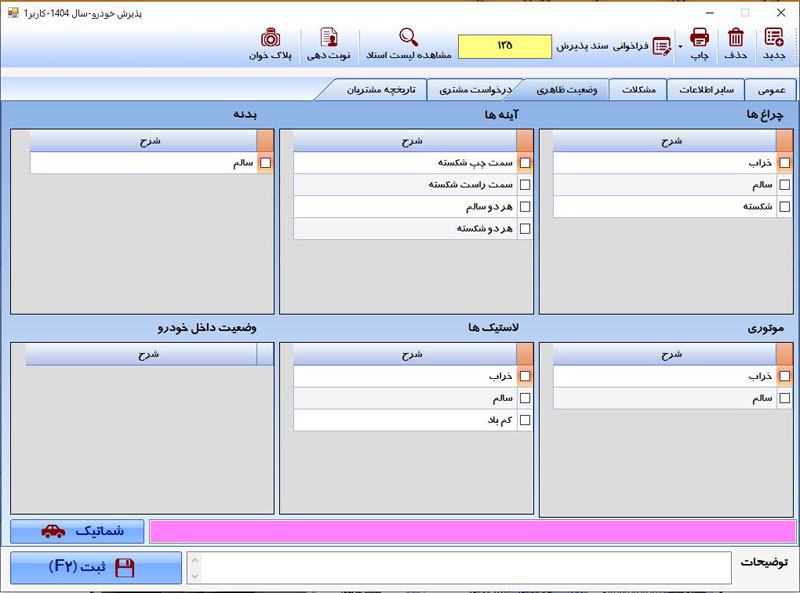Click the app icon in title bar
Viewport: 800px width, 593px height.
(x=13, y=13)
